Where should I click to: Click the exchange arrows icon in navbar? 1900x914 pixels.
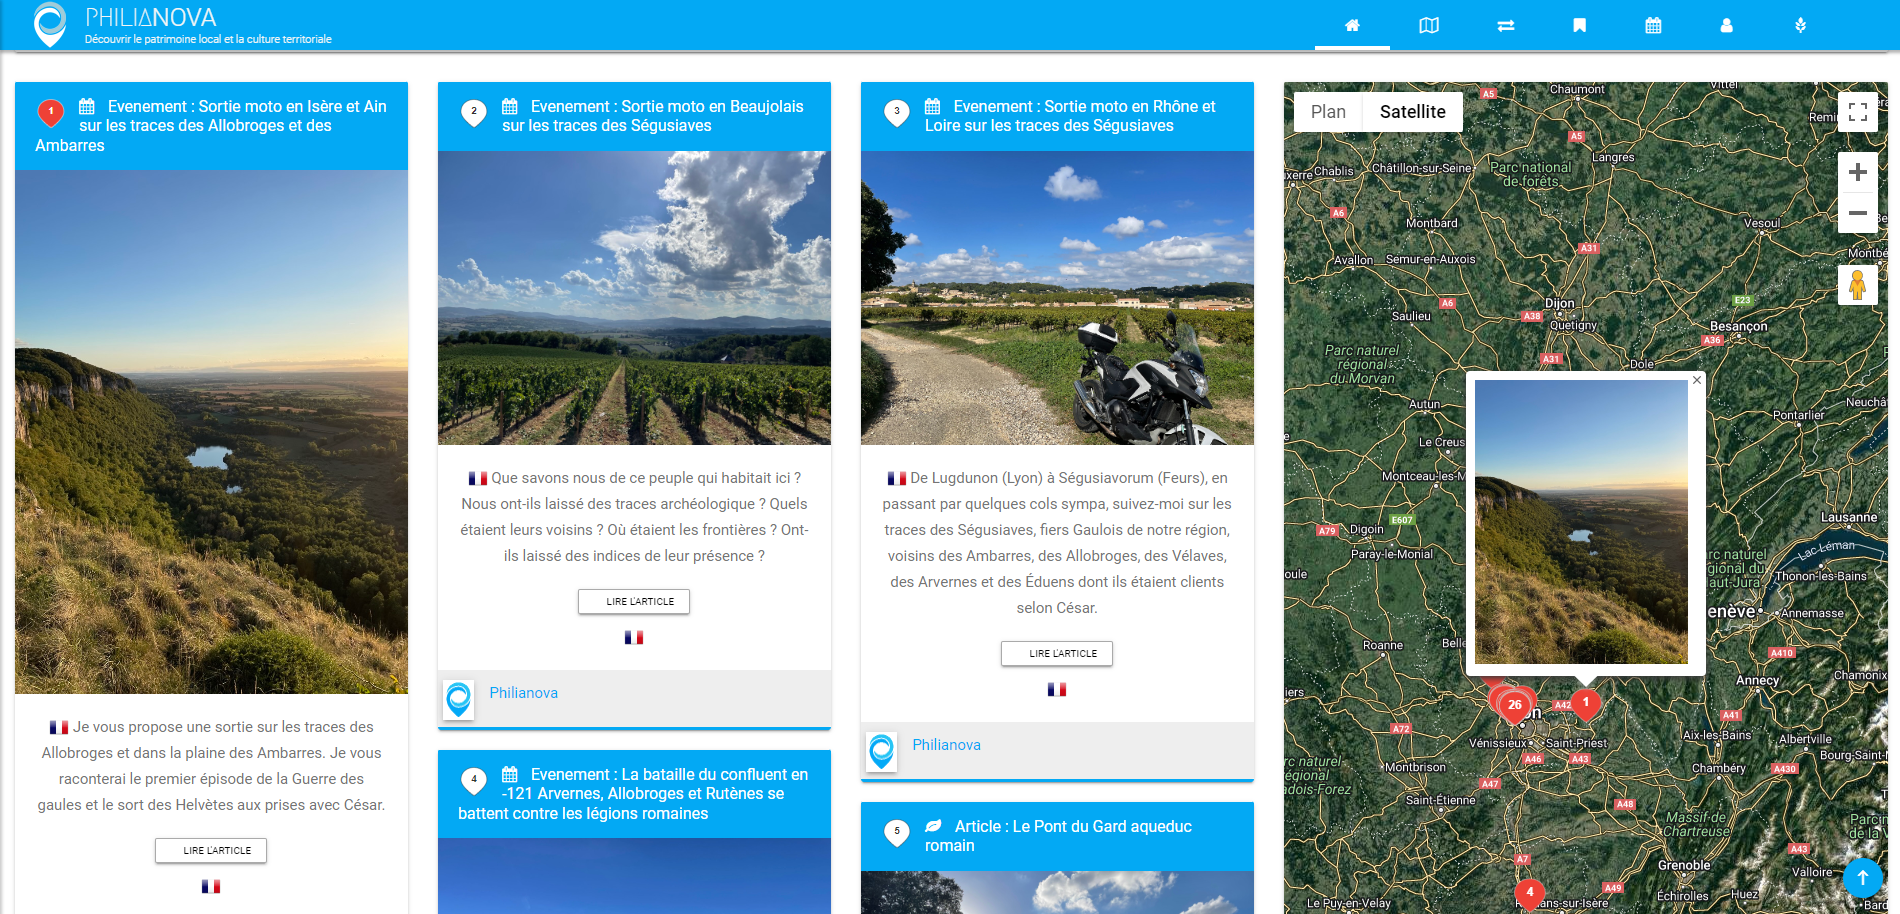pyautogui.click(x=1505, y=26)
